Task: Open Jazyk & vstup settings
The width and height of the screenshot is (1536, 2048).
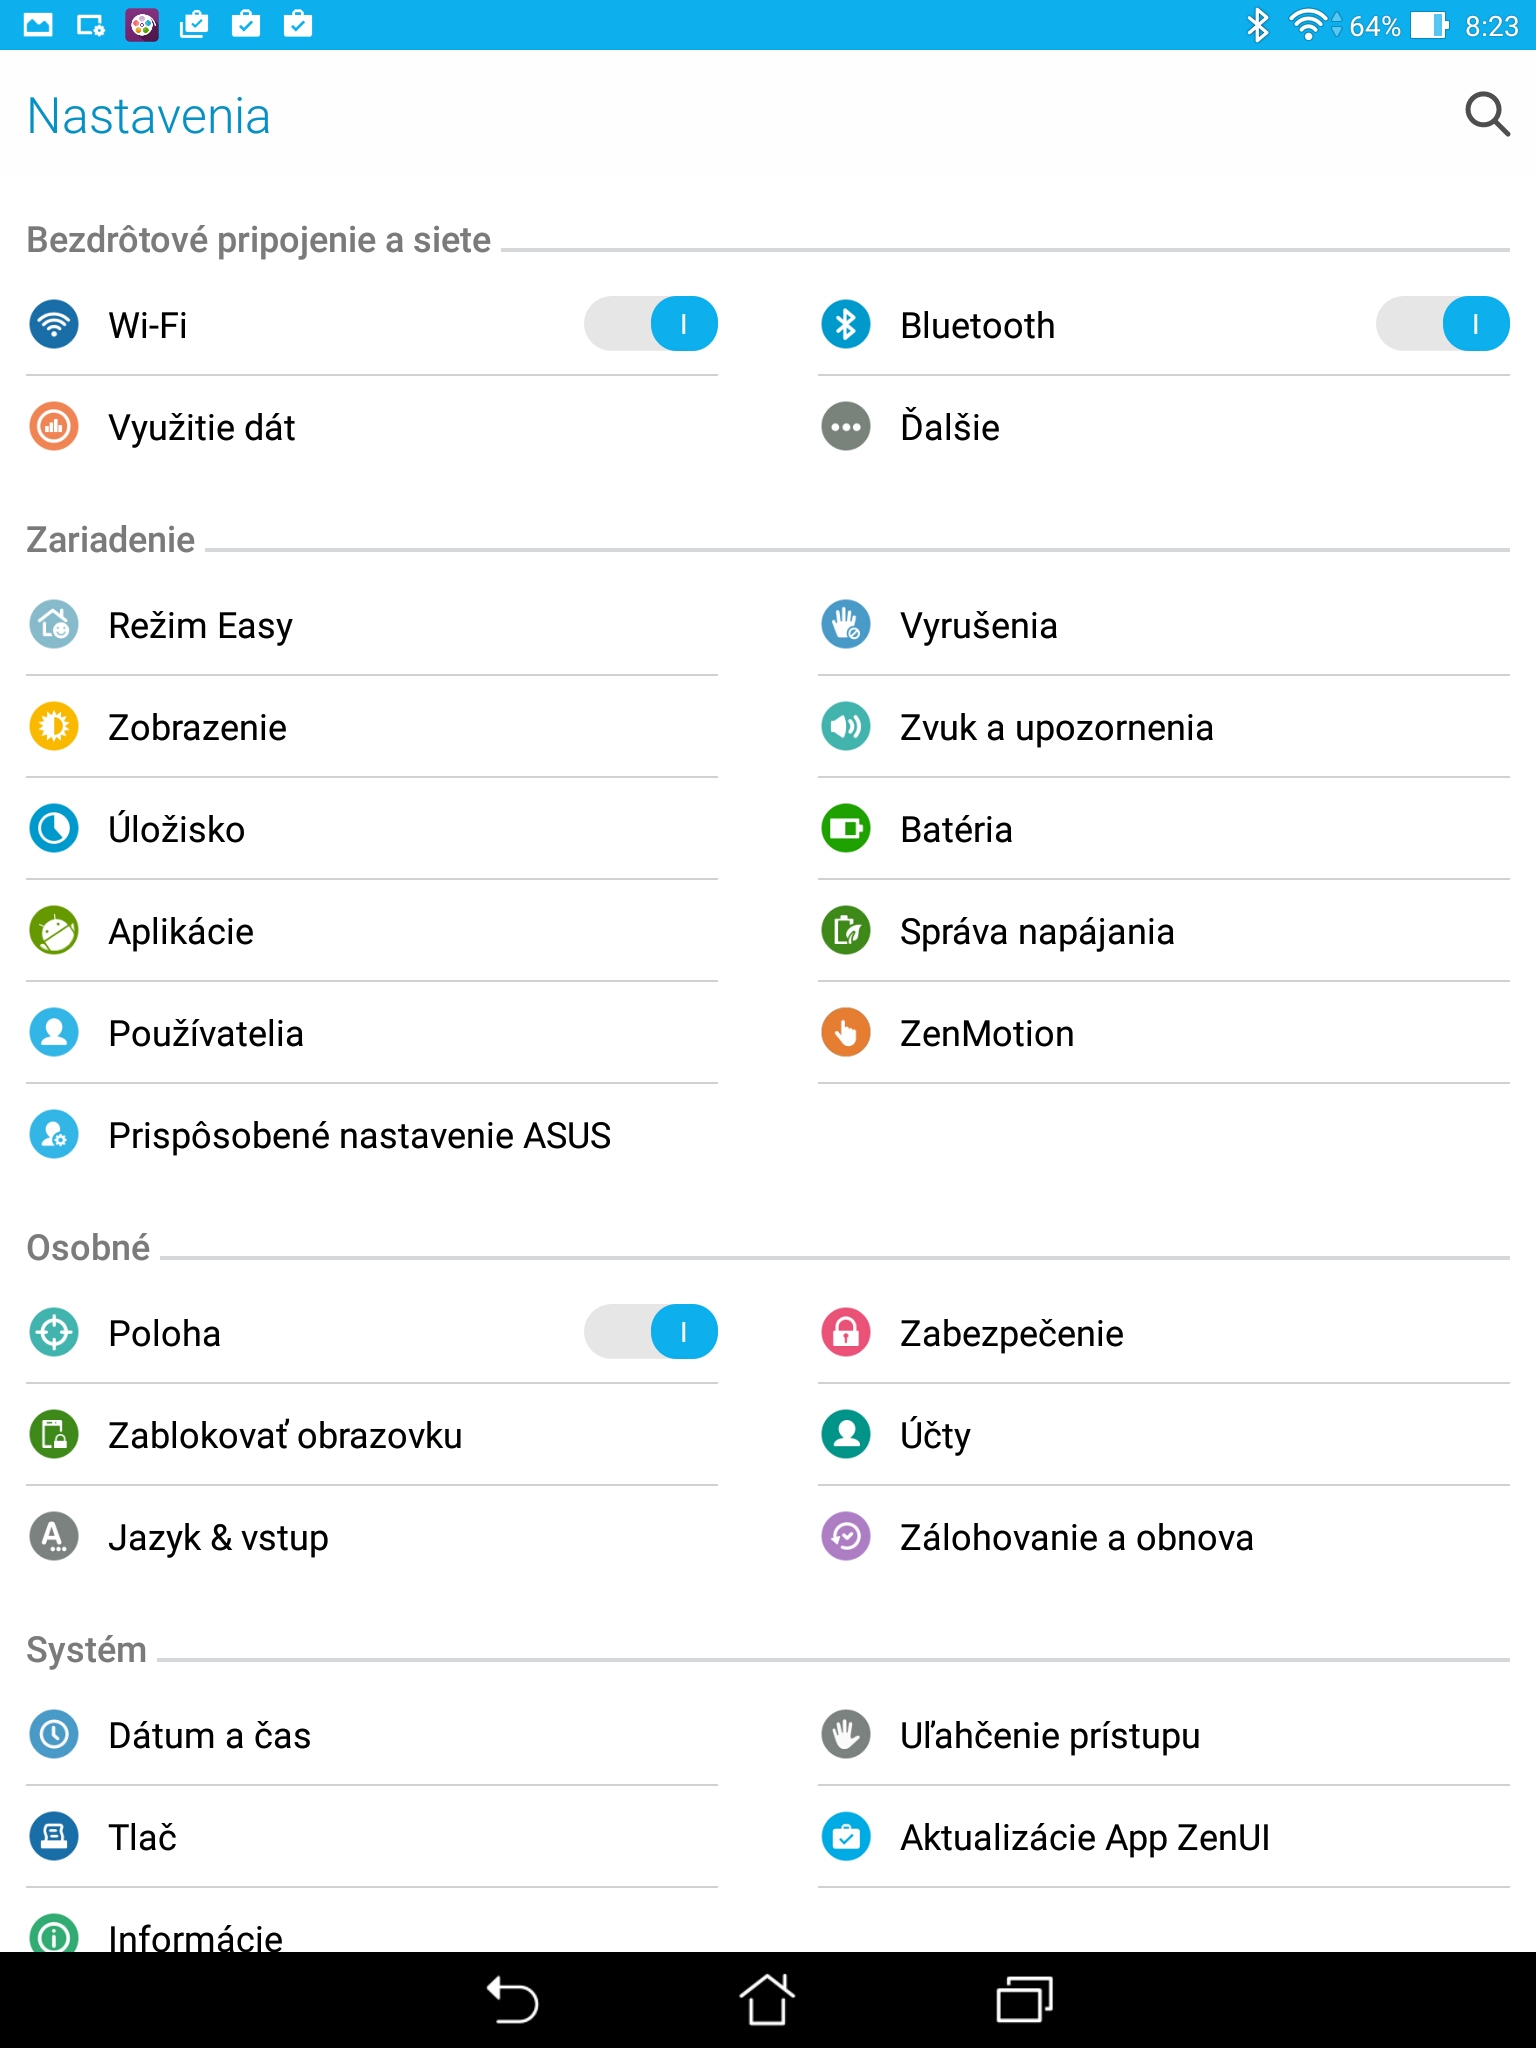Action: 218,1537
